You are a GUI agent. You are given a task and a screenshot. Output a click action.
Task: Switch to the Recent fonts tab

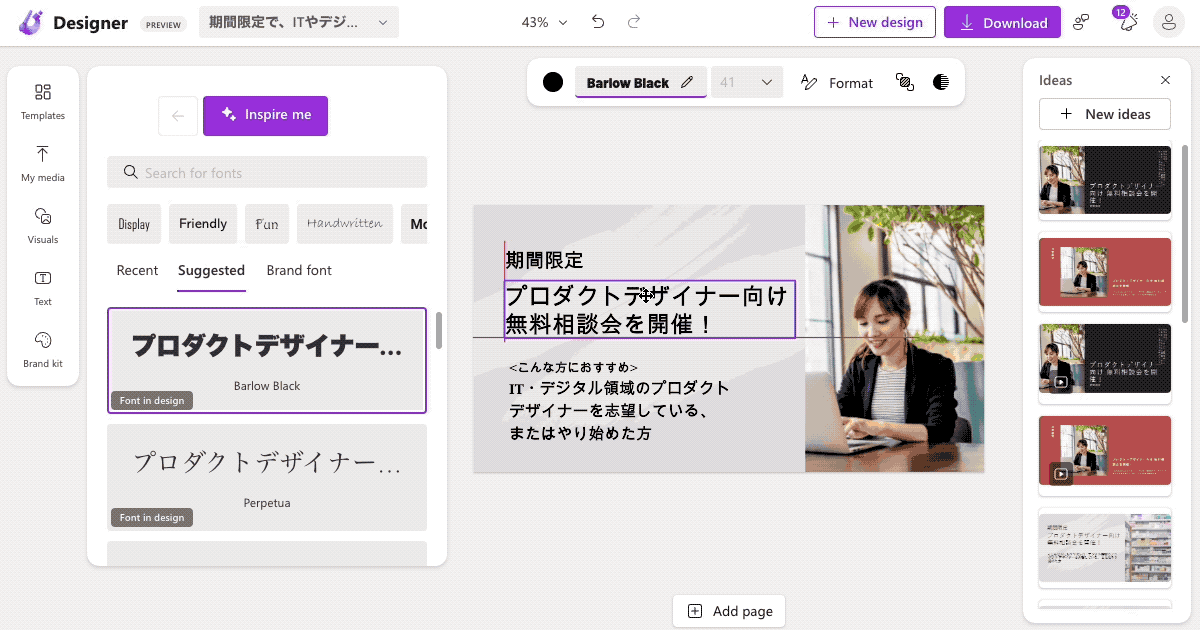point(136,270)
